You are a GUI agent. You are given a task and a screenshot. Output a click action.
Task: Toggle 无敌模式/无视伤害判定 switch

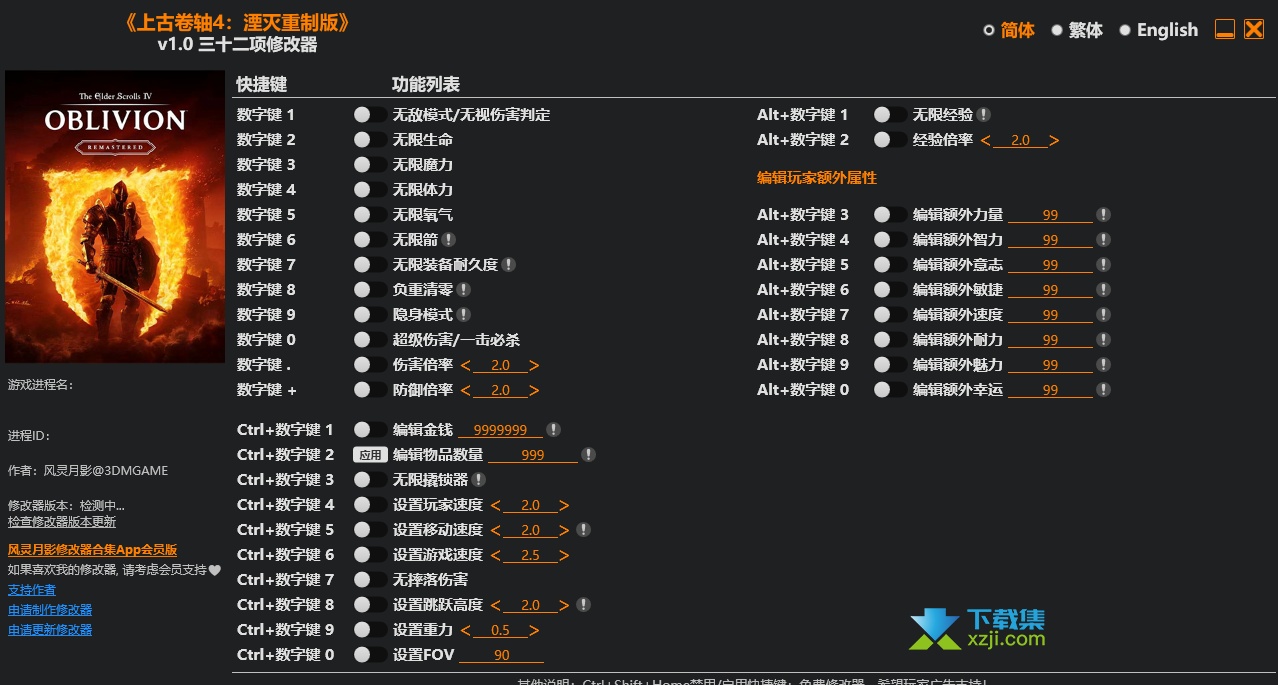pyautogui.click(x=370, y=115)
